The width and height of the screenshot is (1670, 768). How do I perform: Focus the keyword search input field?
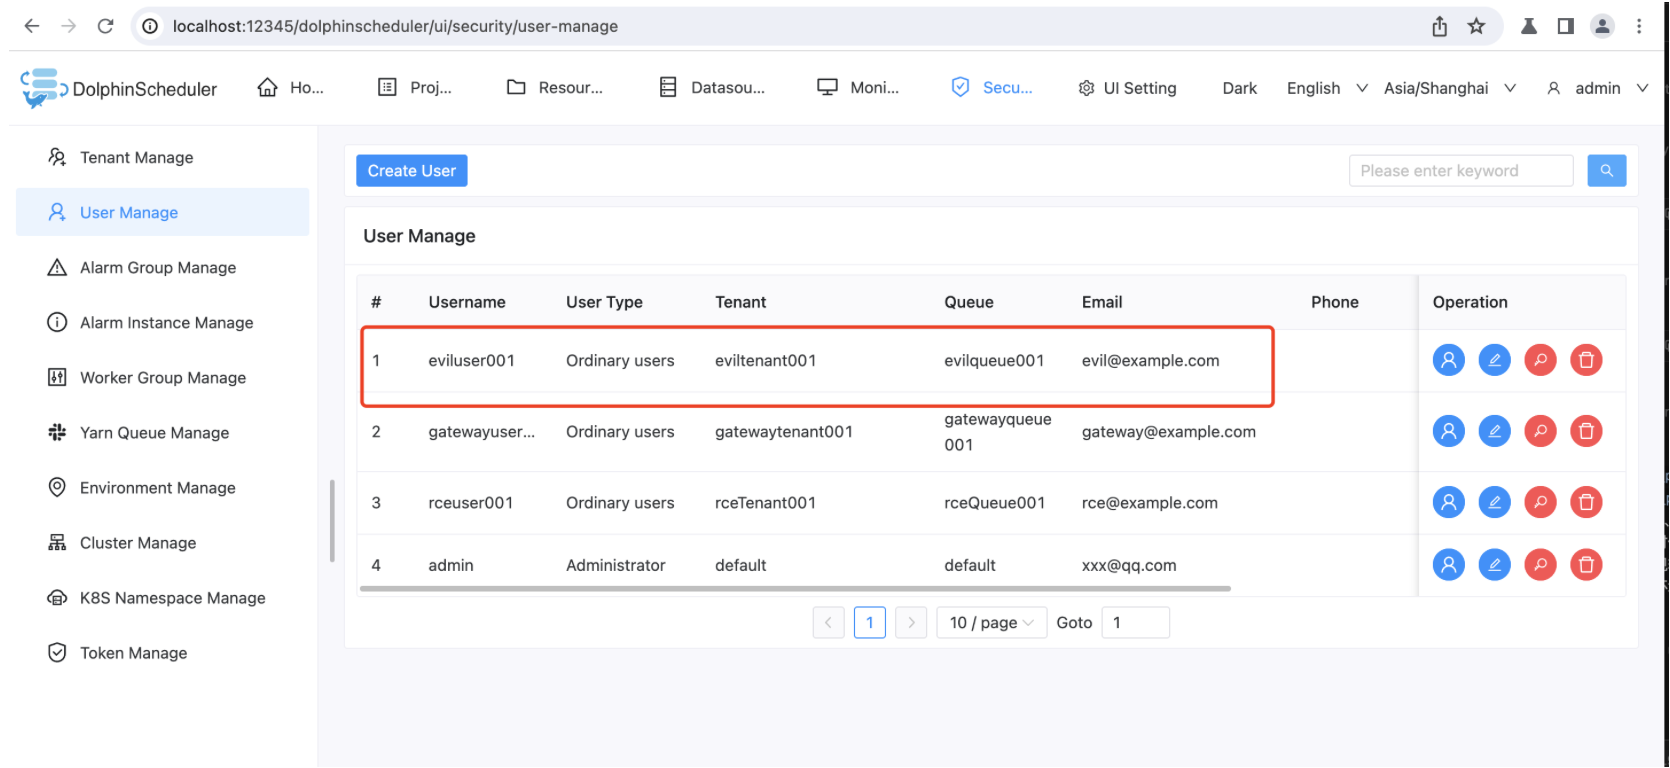click(1460, 171)
